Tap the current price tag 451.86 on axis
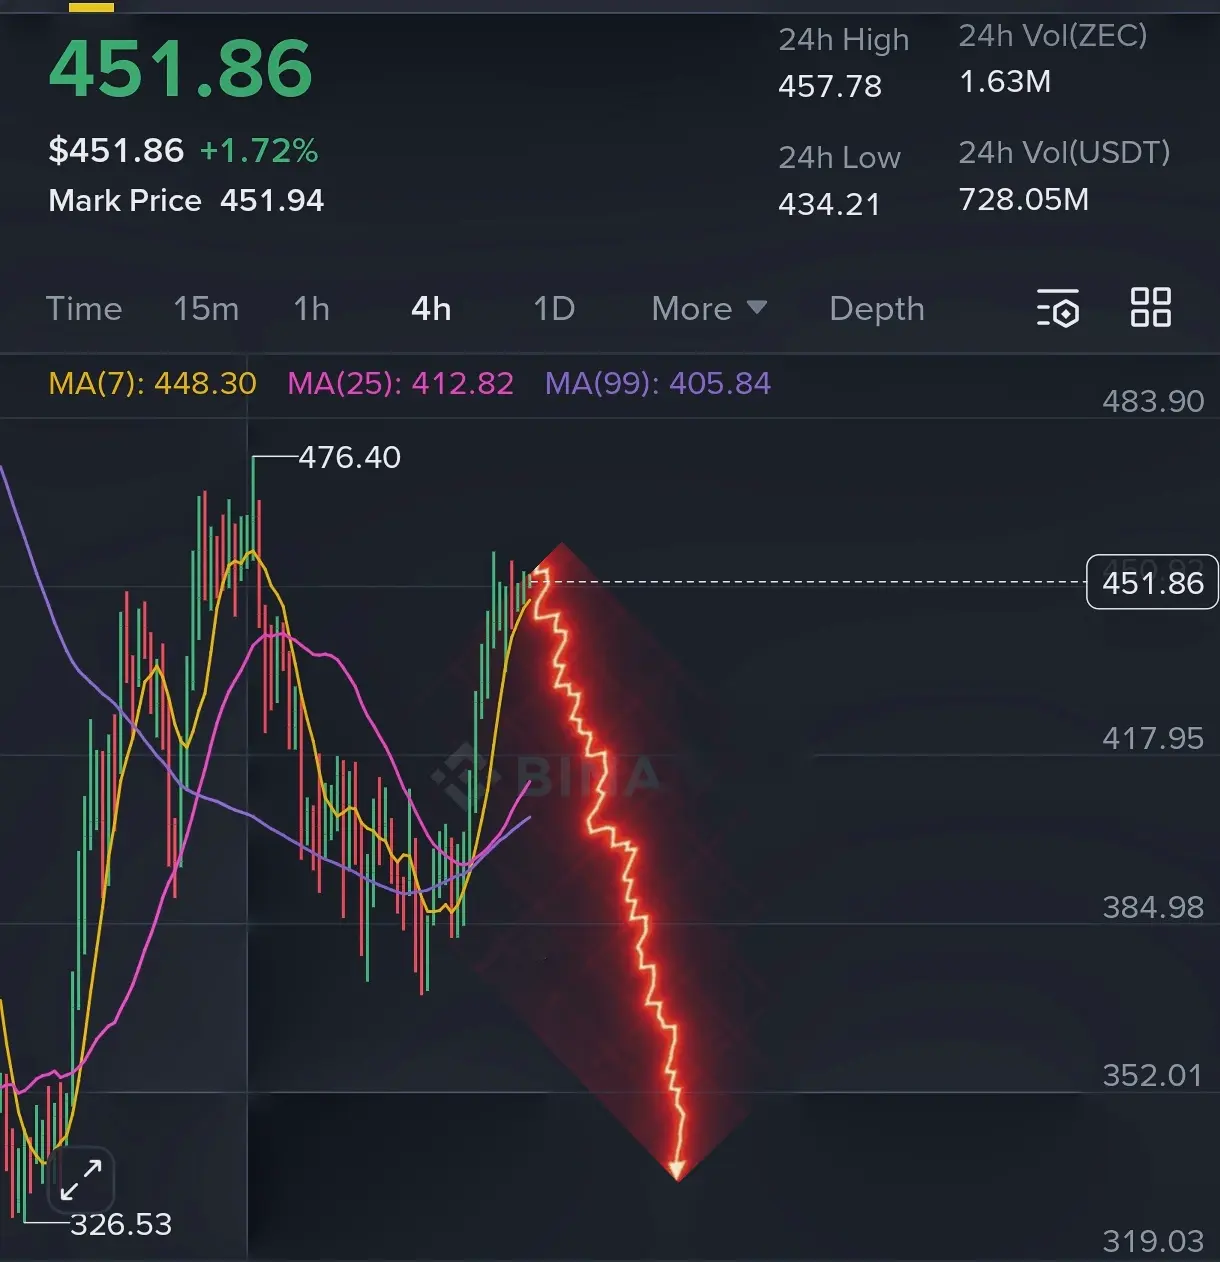 click(1152, 582)
